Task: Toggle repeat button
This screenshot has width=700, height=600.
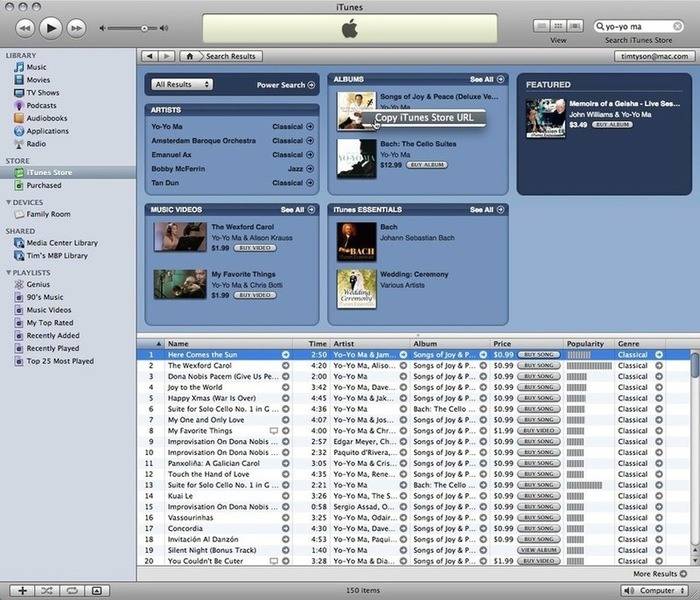Action: click(x=72, y=591)
